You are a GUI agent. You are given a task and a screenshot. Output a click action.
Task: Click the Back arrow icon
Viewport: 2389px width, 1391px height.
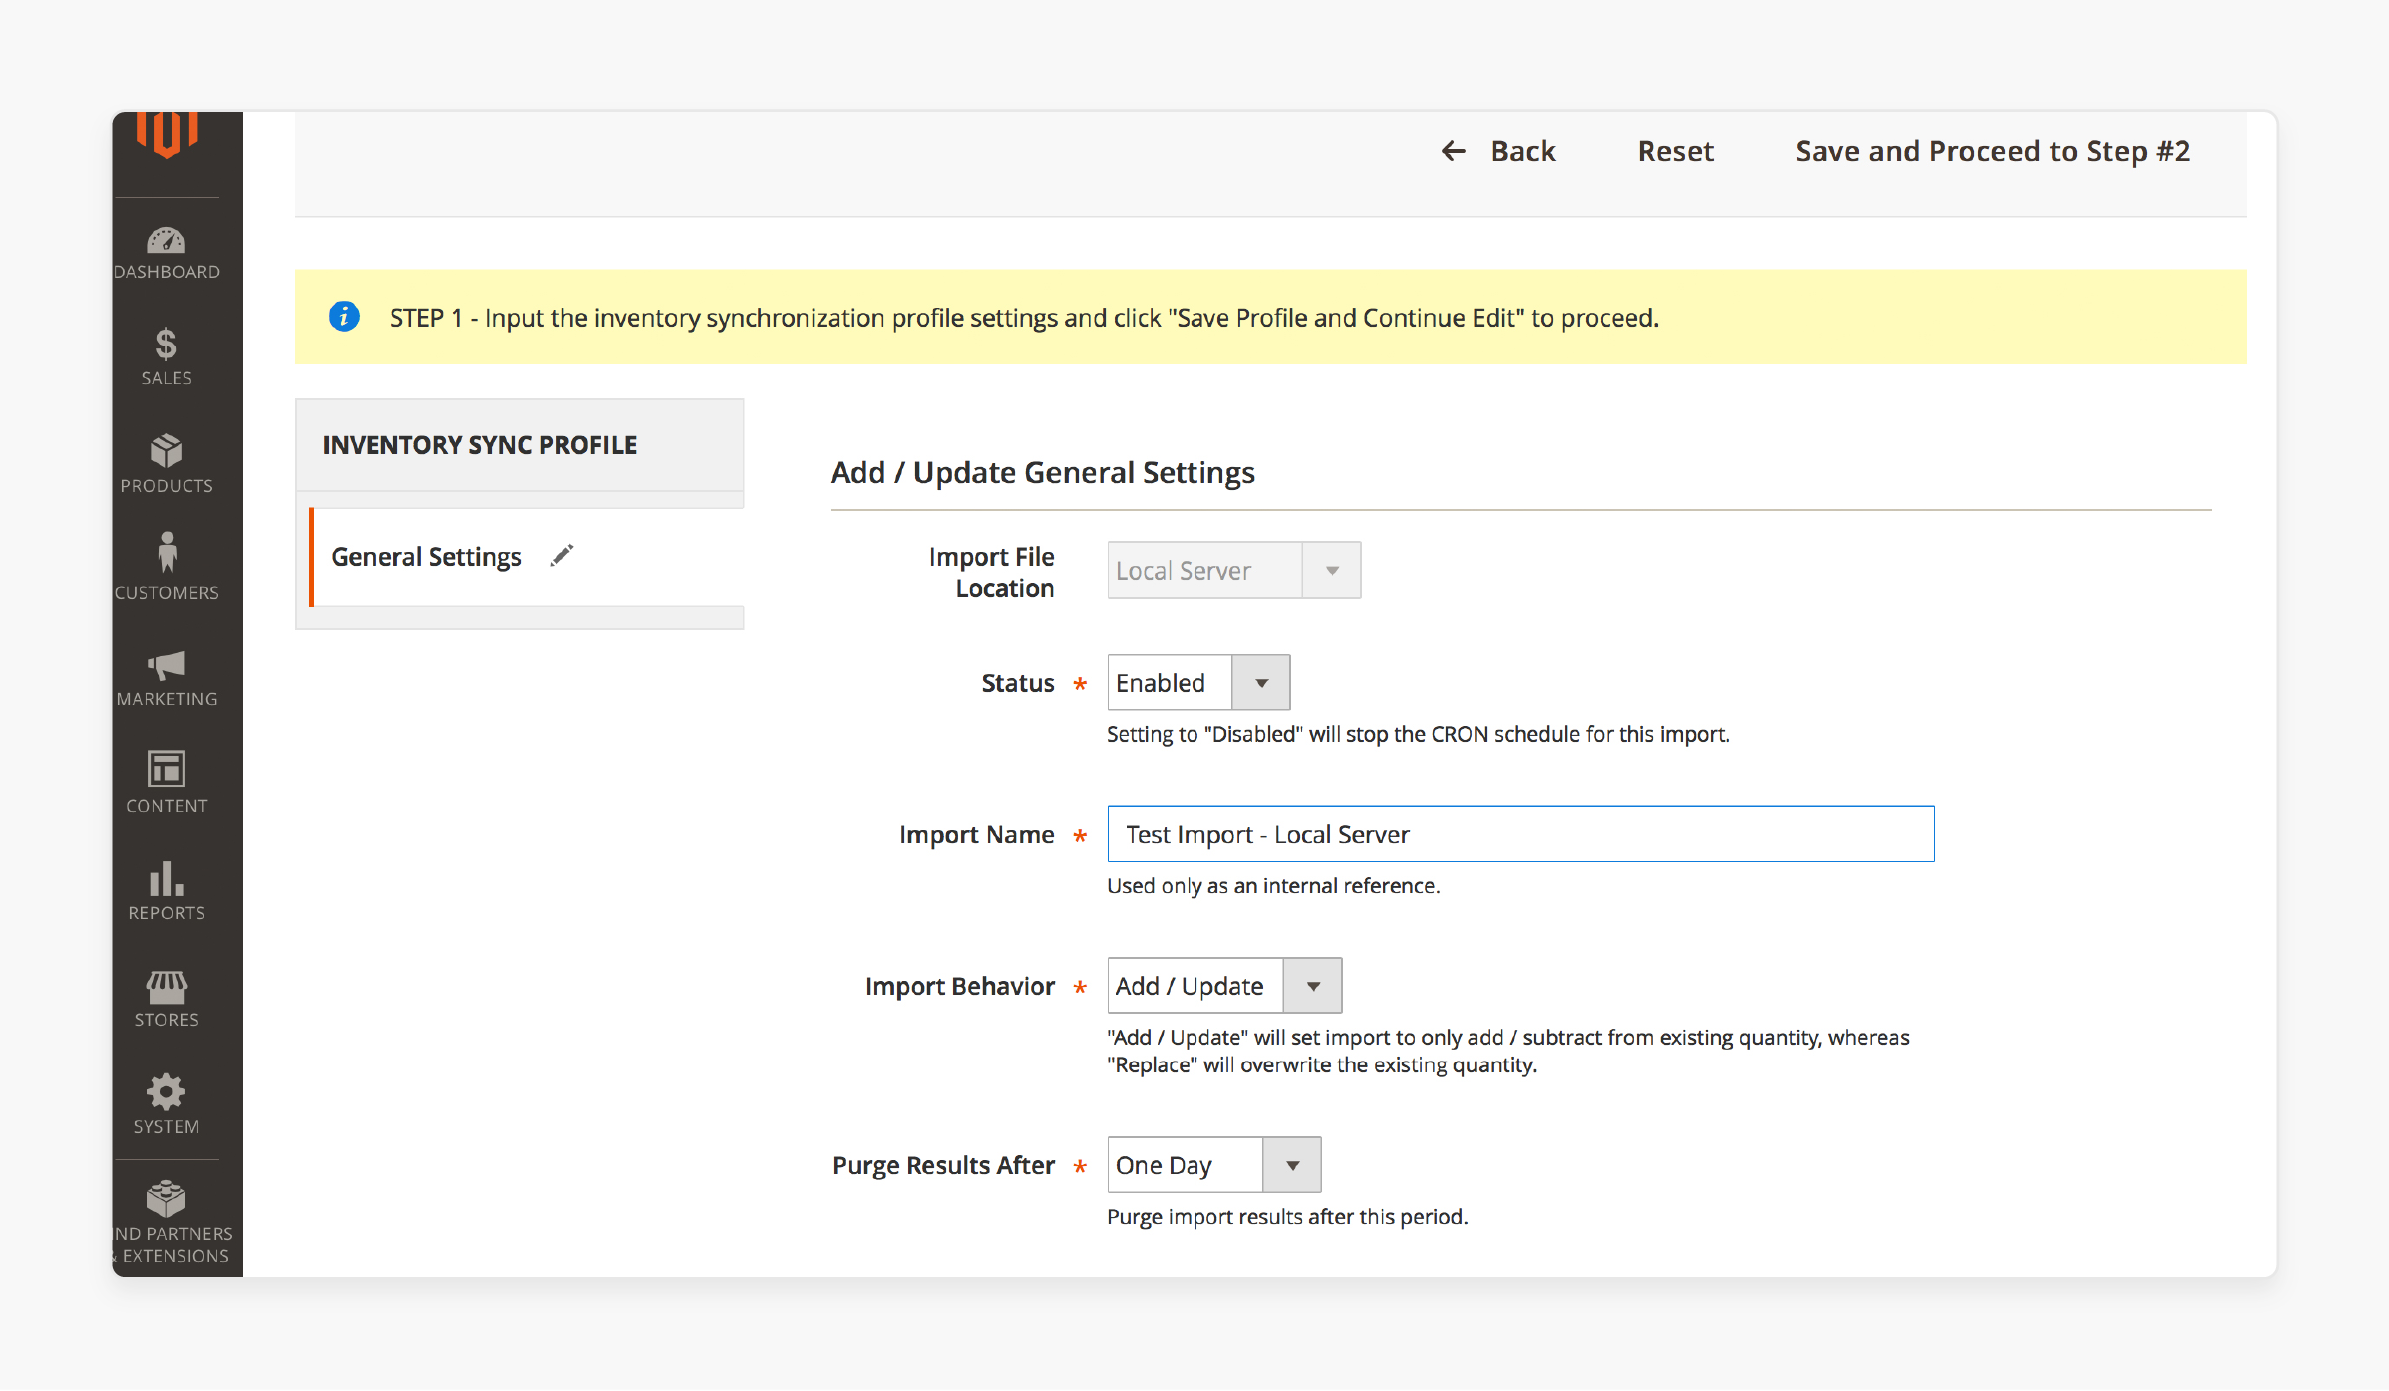click(x=1454, y=151)
